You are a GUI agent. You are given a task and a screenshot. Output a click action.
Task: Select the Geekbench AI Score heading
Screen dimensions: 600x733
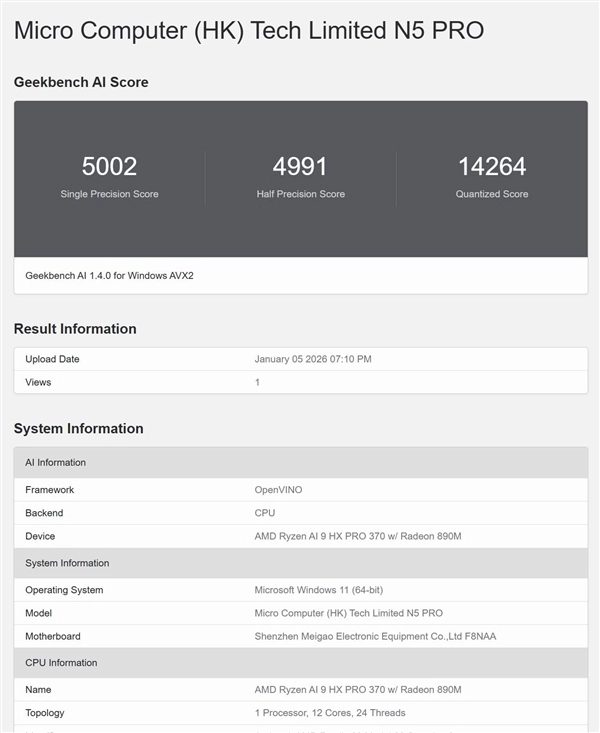click(81, 82)
